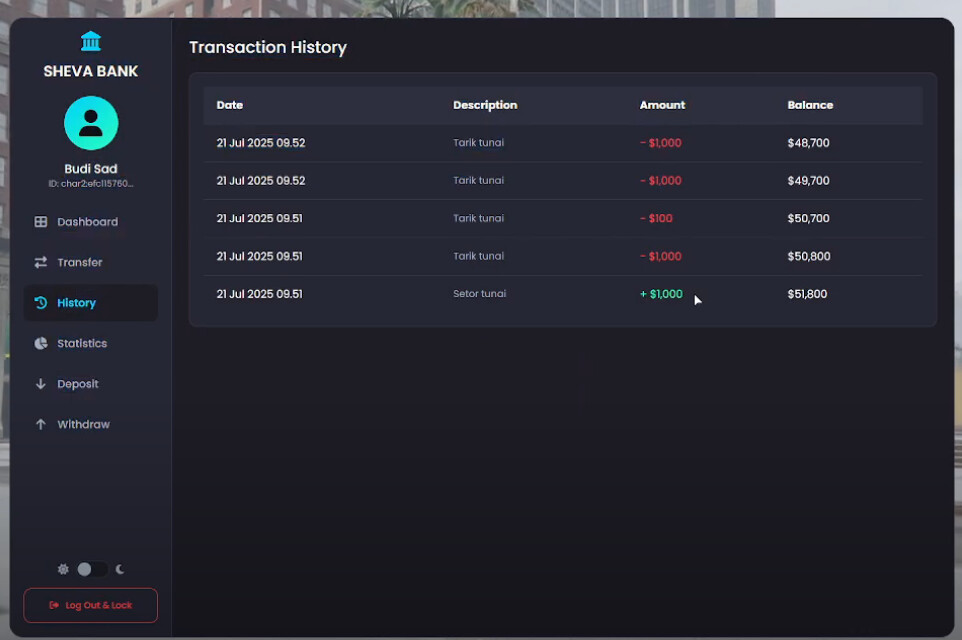
Task: Click the Date column header
Action: pyautogui.click(x=230, y=105)
